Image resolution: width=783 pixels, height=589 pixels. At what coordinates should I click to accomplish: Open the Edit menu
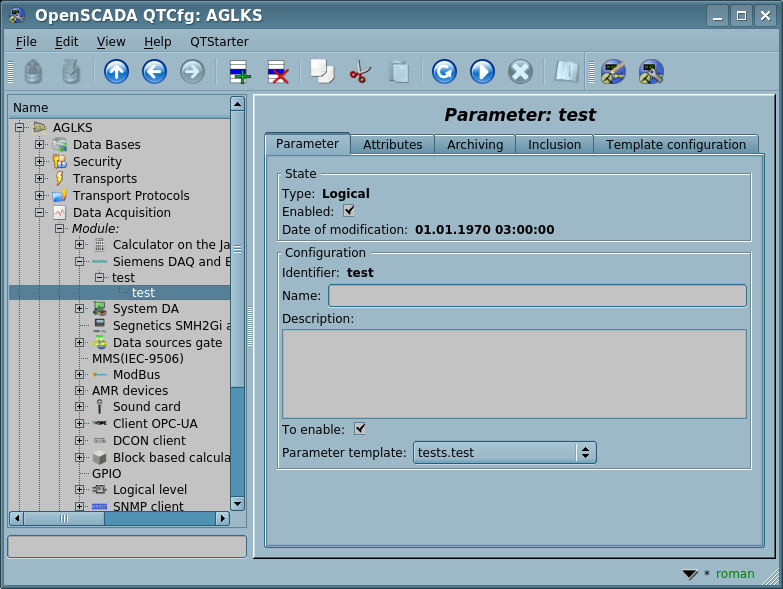point(66,42)
